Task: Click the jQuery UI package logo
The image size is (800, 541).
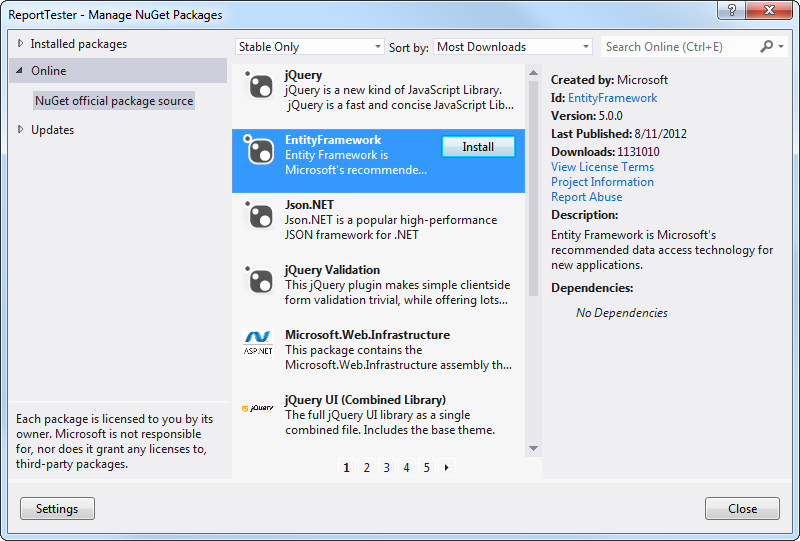Action: click(258, 408)
